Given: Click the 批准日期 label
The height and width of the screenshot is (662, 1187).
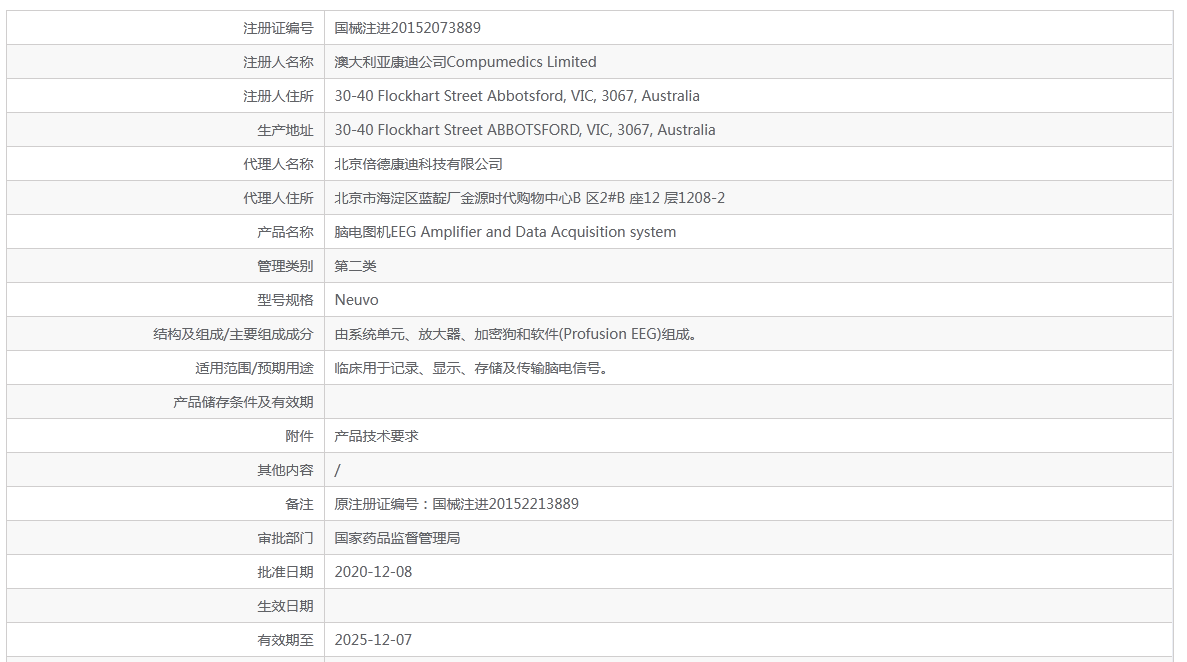Looking at the screenshot, I should (x=285, y=572).
